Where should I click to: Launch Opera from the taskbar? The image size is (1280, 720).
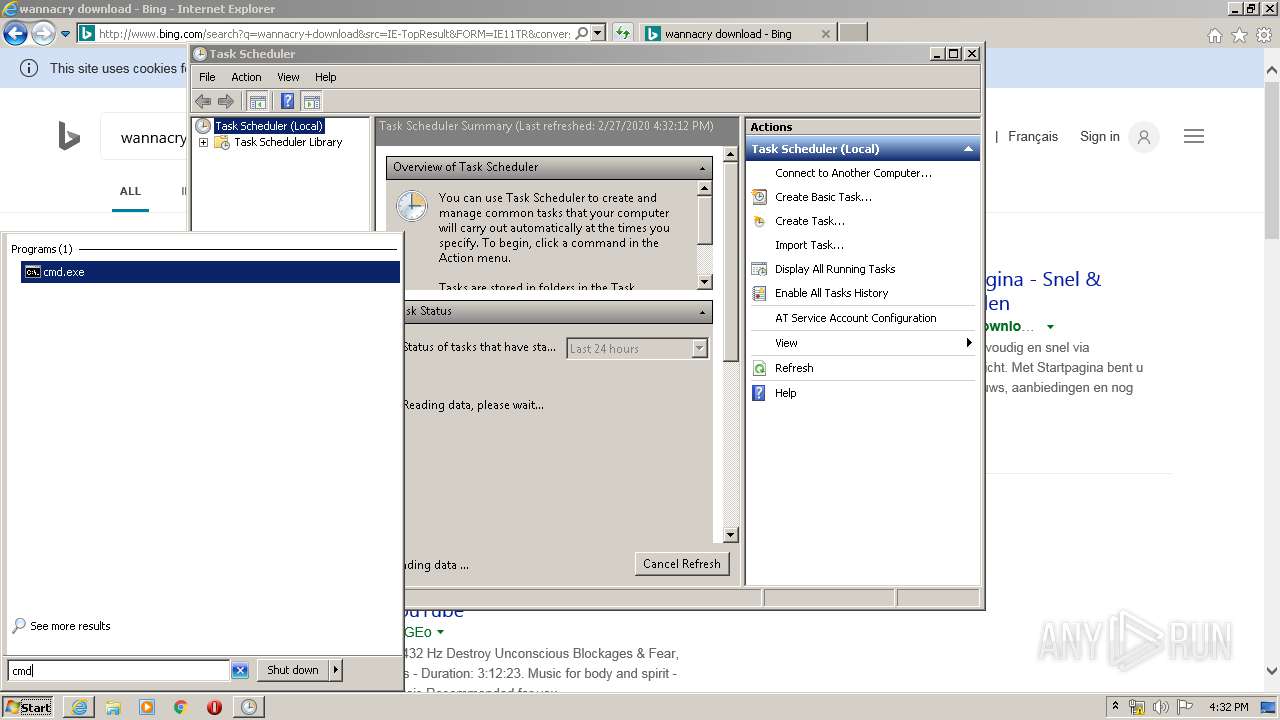coord(214,707)
